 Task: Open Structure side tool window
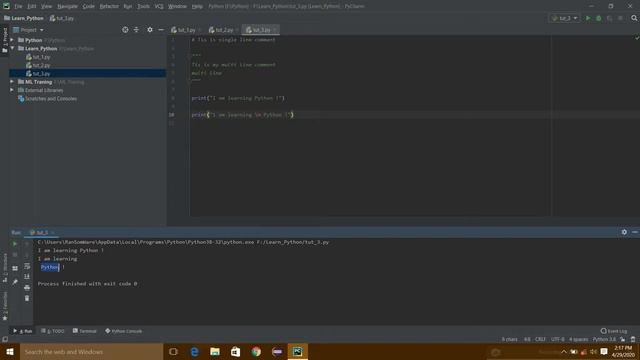click(5, 267)
